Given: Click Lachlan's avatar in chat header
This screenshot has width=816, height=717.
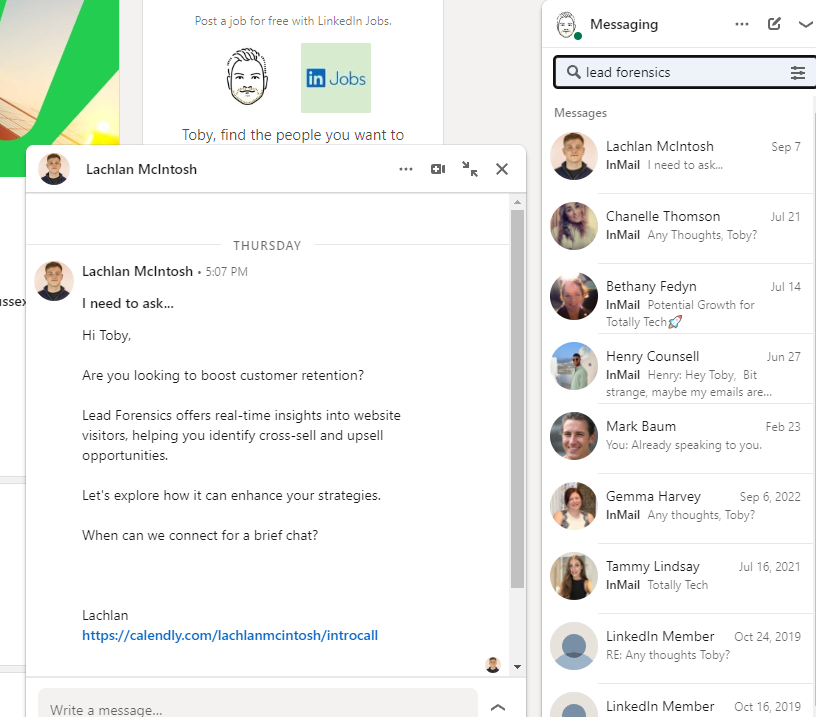Looking at the screenshot, I should (54, 169).
